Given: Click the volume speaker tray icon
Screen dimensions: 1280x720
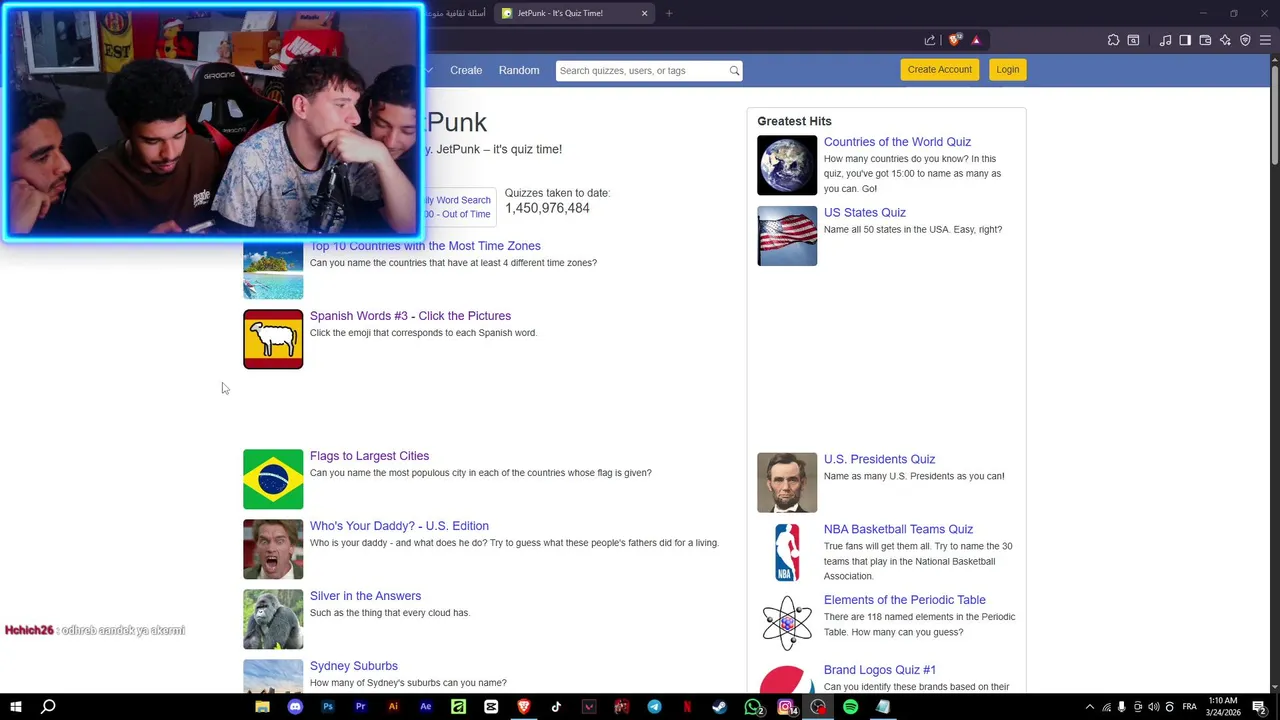Looking at the screenshot, I should pyautogui.click(x=1153, y=707).
